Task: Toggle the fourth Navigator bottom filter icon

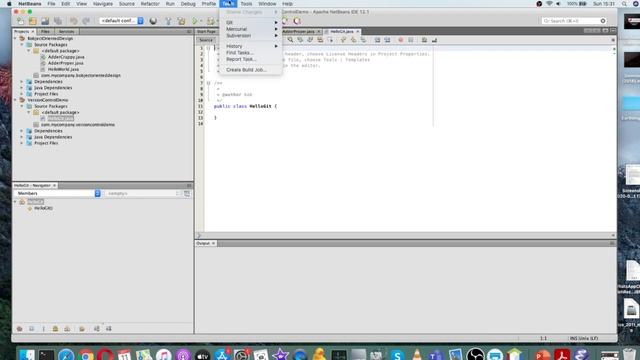Action: click(55, 329)
